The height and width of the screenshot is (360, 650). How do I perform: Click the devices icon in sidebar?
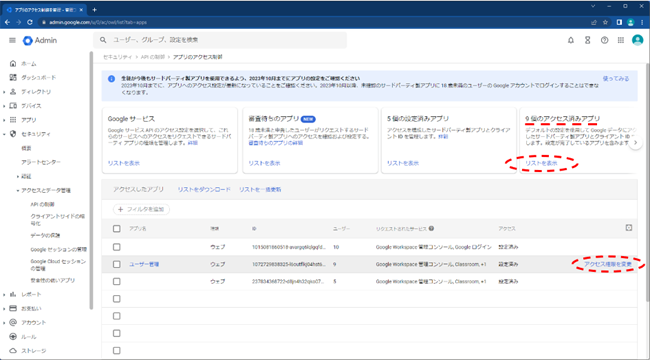click(13, 106)
